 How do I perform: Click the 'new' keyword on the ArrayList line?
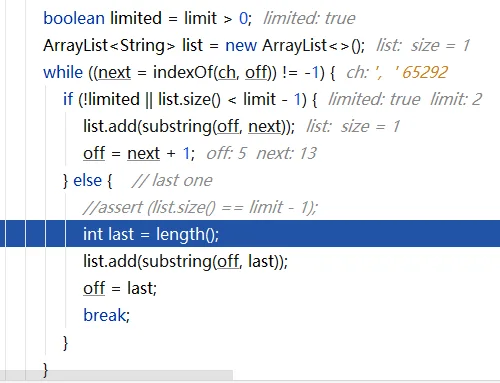(241, 45)
